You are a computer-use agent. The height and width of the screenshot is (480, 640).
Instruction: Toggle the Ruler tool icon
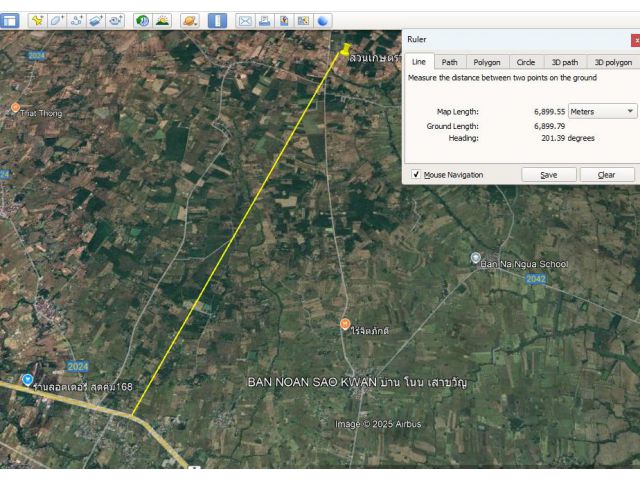[x=217, y=21]
